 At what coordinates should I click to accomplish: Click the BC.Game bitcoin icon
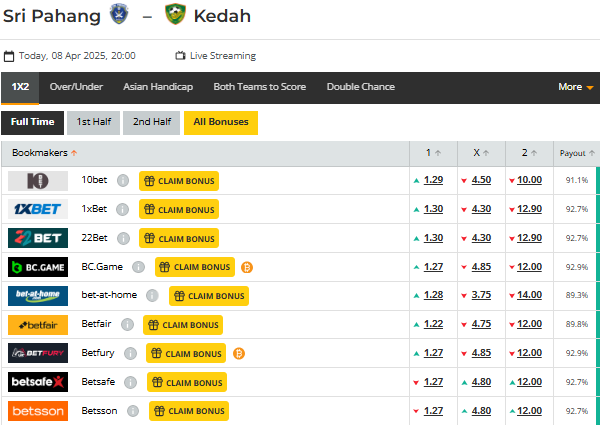tap(246, 267)
